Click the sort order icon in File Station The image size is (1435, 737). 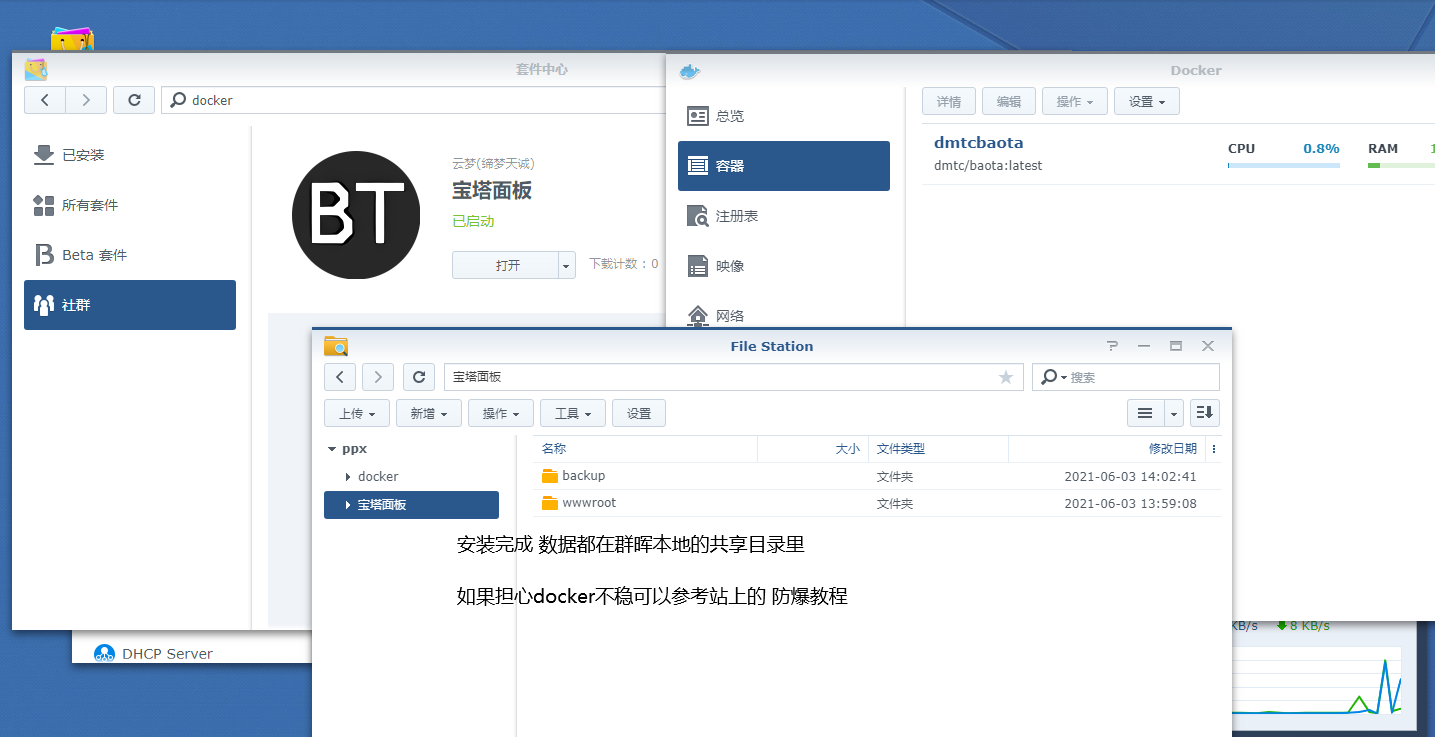[x=1204, y=412]
